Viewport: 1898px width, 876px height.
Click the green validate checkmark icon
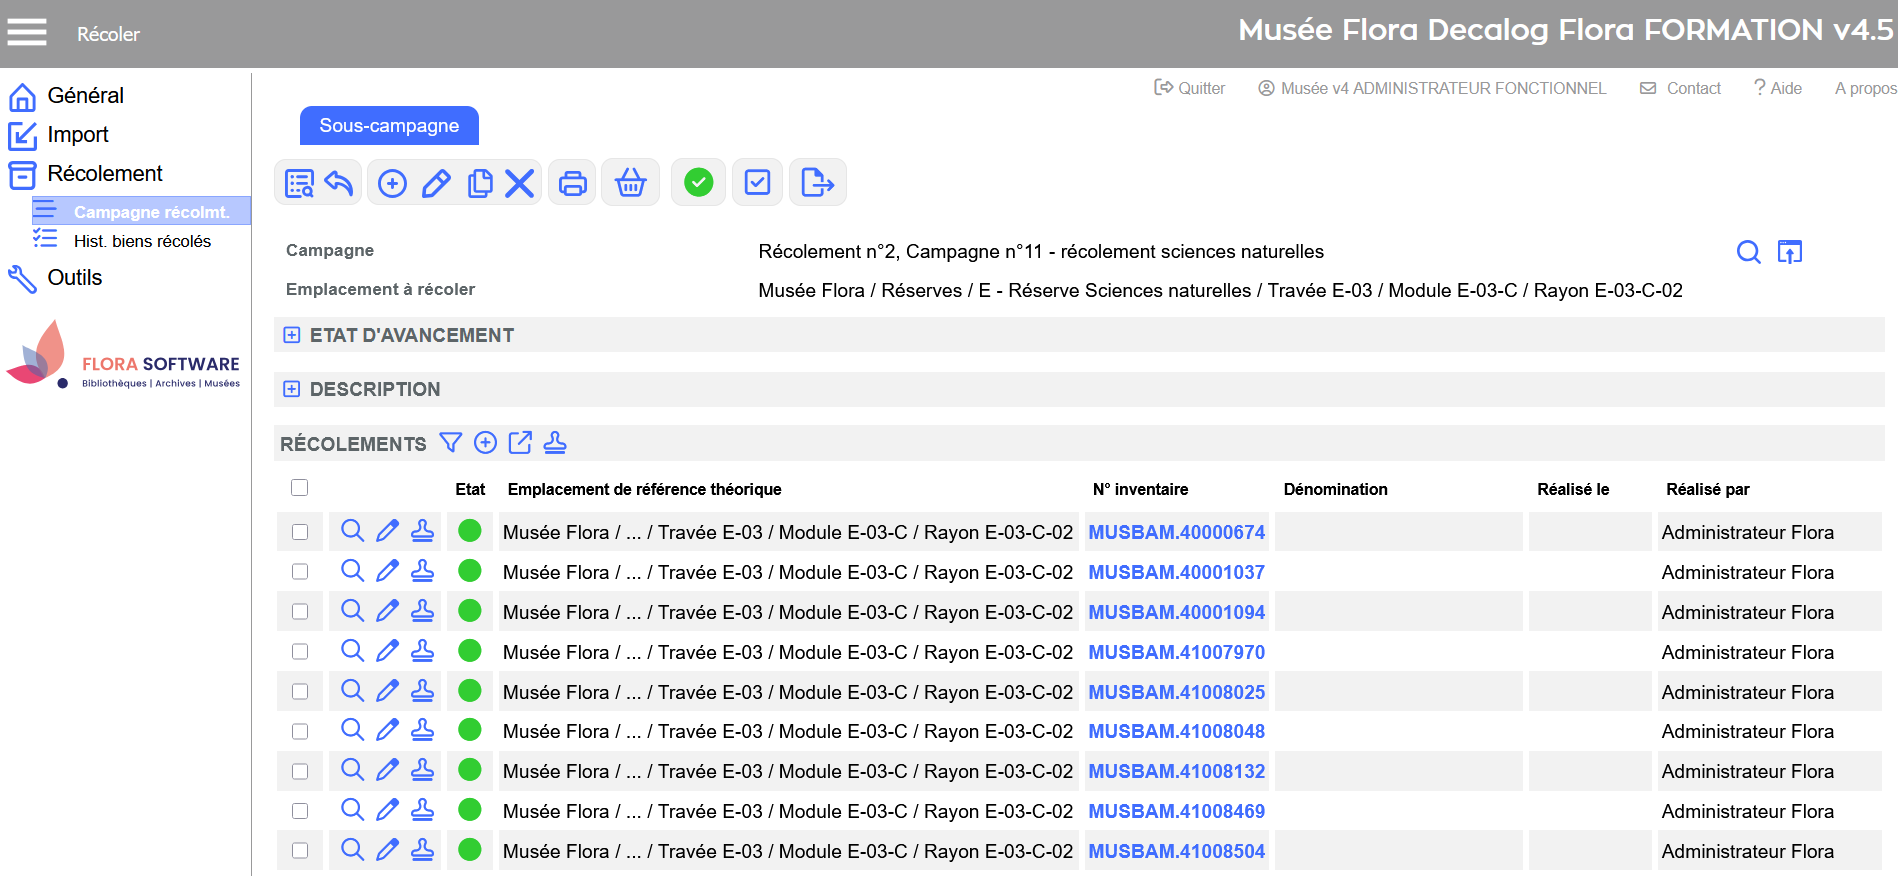tap(698, 183)
